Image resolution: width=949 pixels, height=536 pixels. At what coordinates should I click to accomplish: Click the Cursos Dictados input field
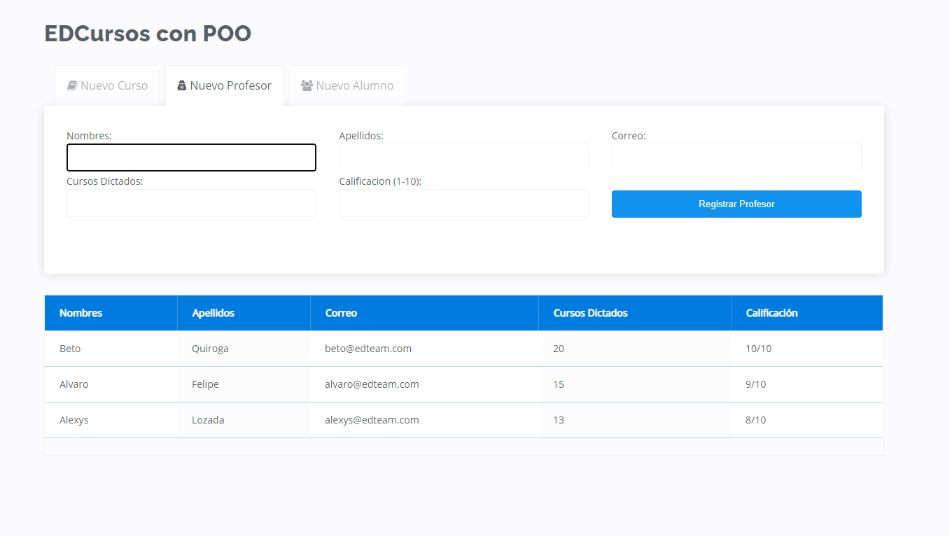click(191, 203)
